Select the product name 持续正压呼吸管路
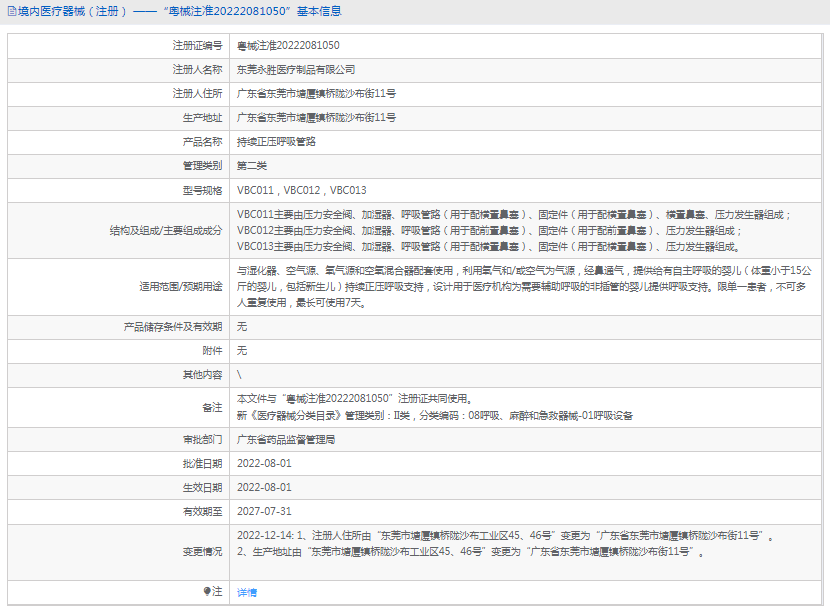This screenshot has width=830, height=612. point(276,142)
